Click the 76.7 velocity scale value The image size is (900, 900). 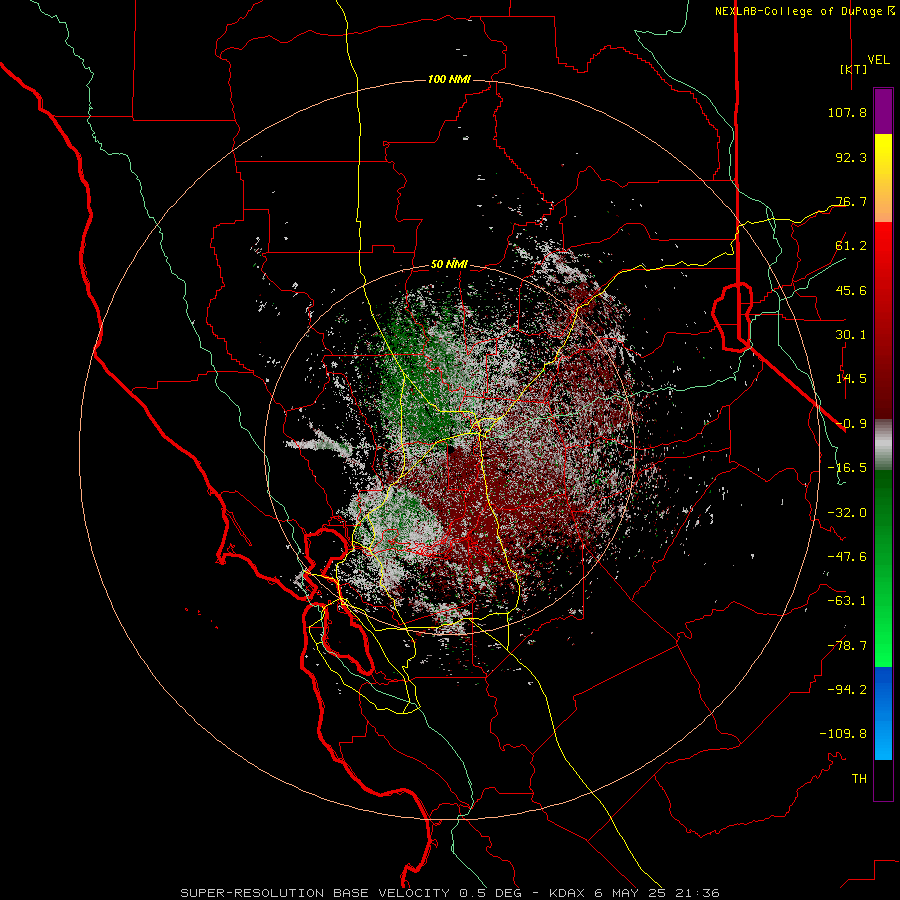tap(851, 201)
